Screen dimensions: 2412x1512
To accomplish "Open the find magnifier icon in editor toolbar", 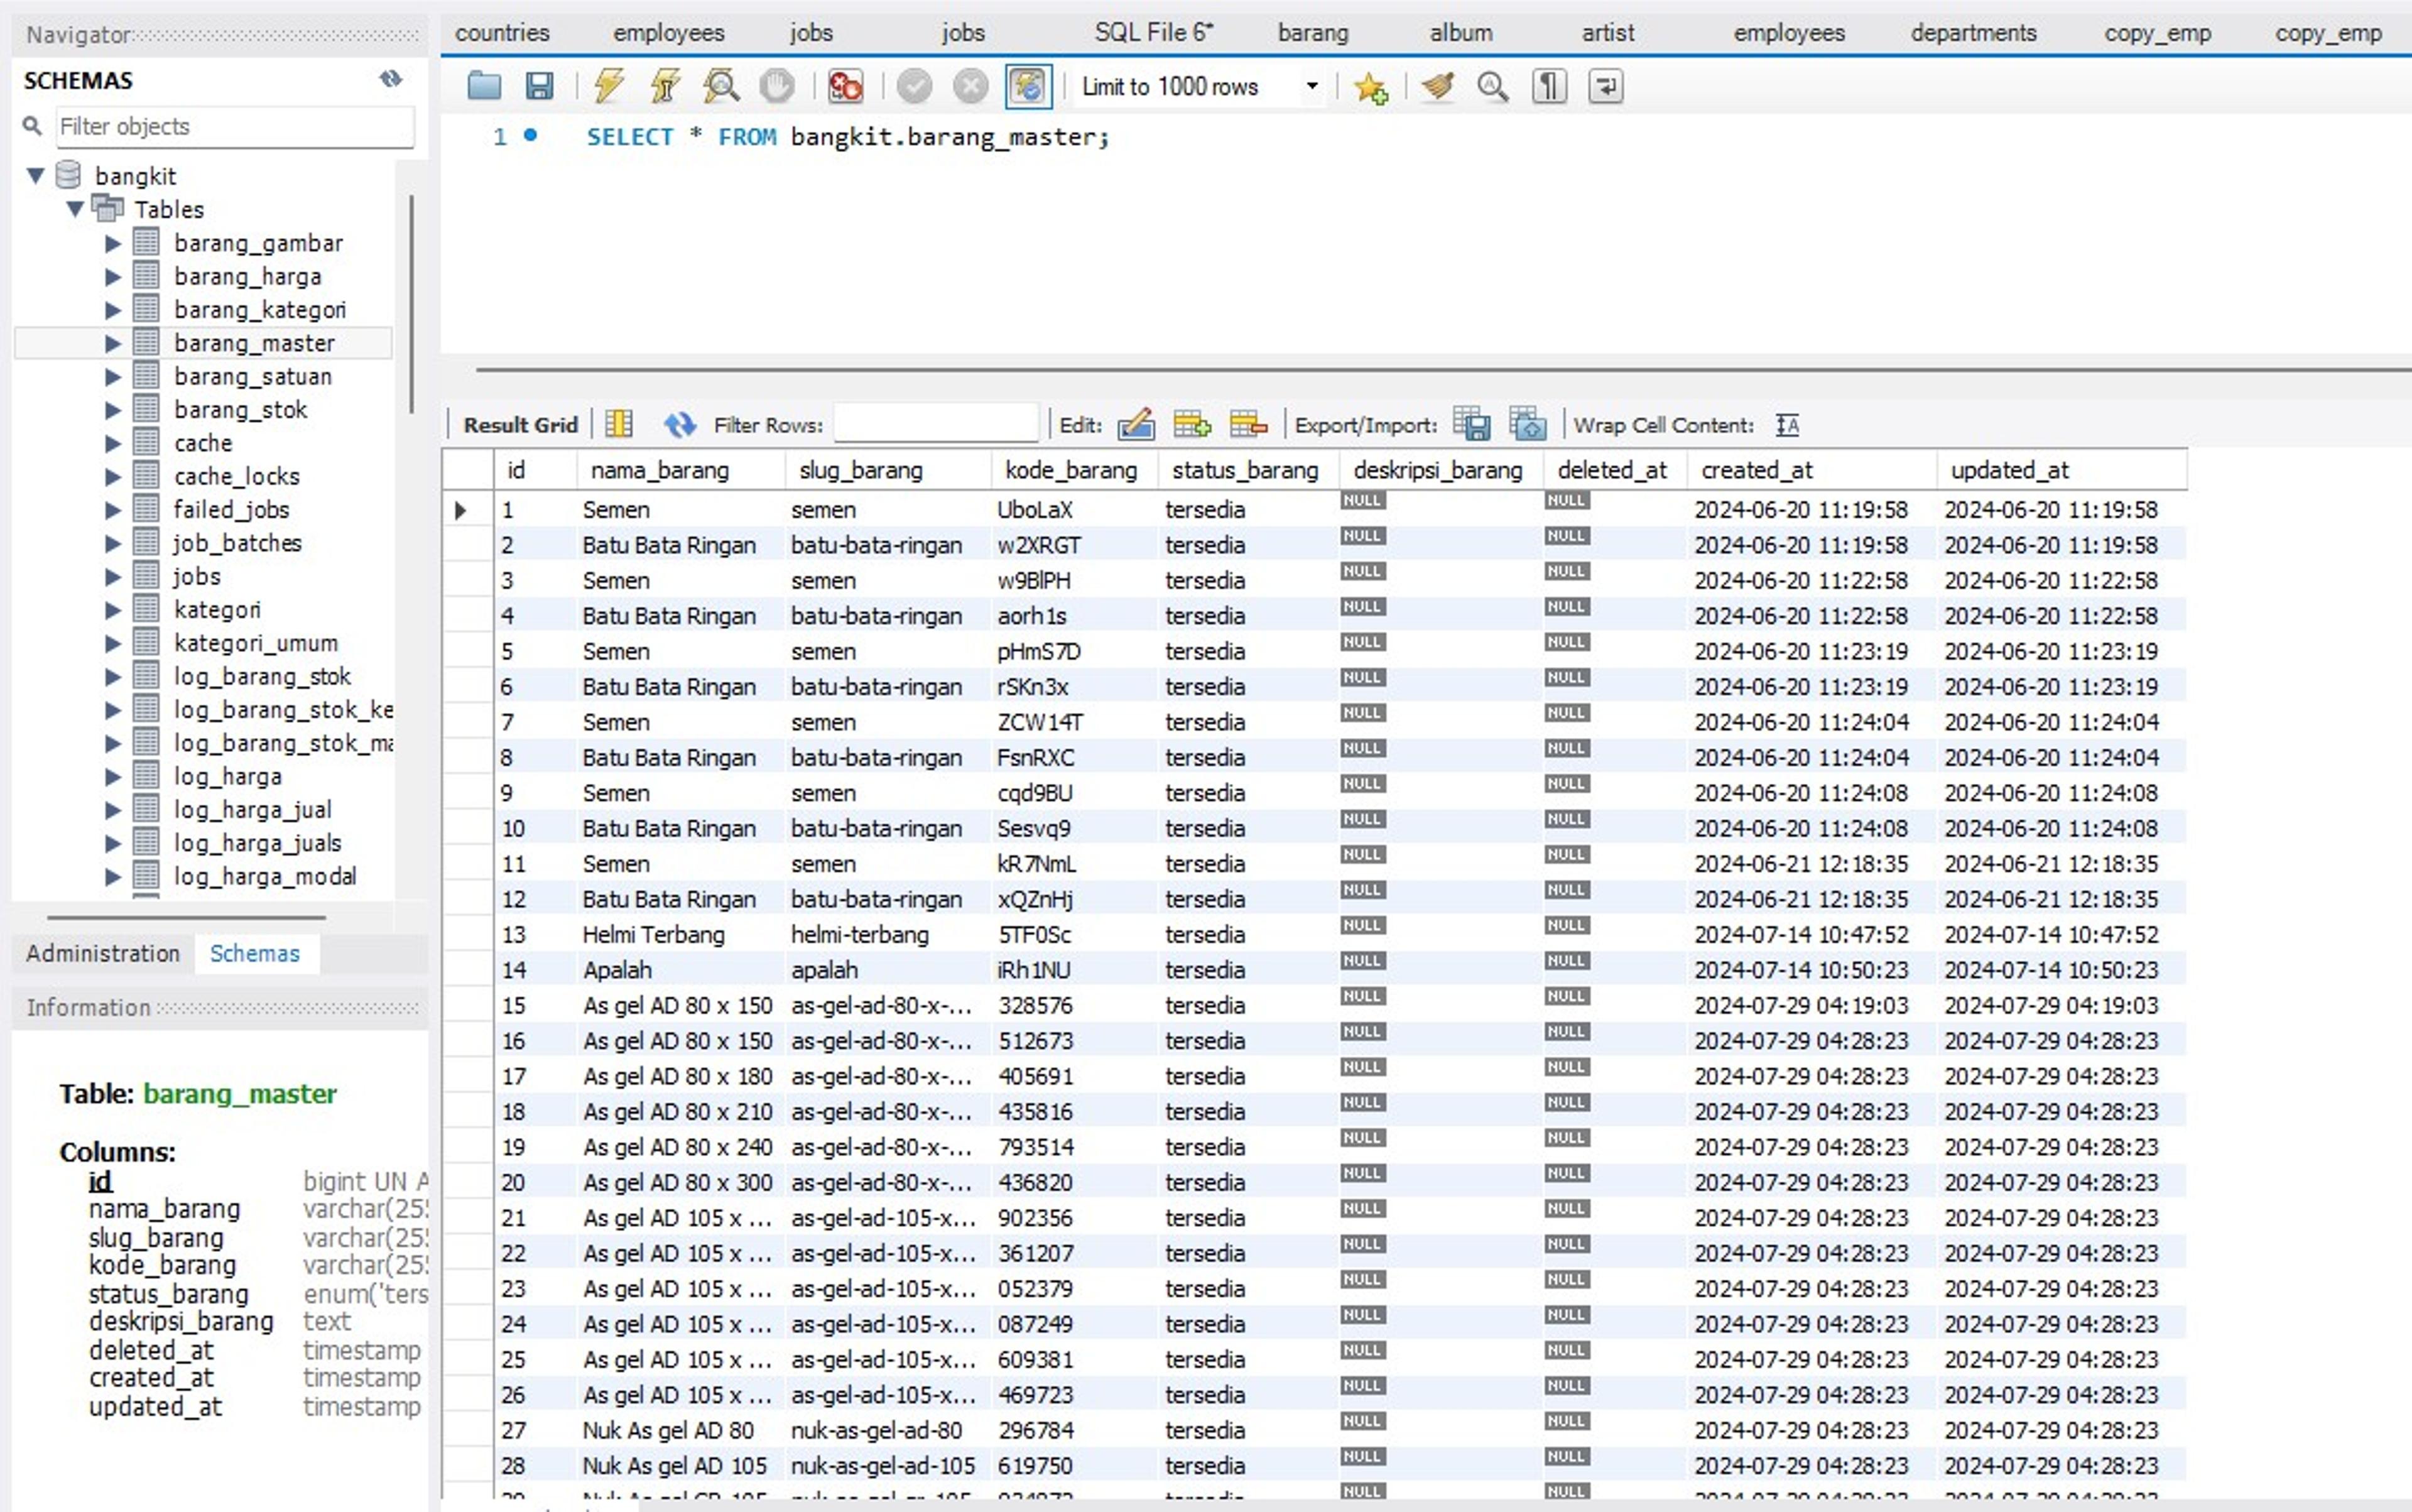I will coord(1493,87).
